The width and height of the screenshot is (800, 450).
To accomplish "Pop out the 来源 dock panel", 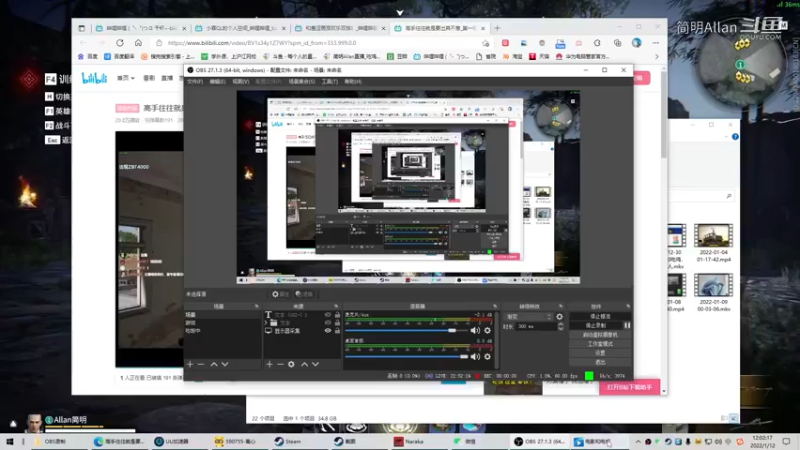I will coord(336,306).
